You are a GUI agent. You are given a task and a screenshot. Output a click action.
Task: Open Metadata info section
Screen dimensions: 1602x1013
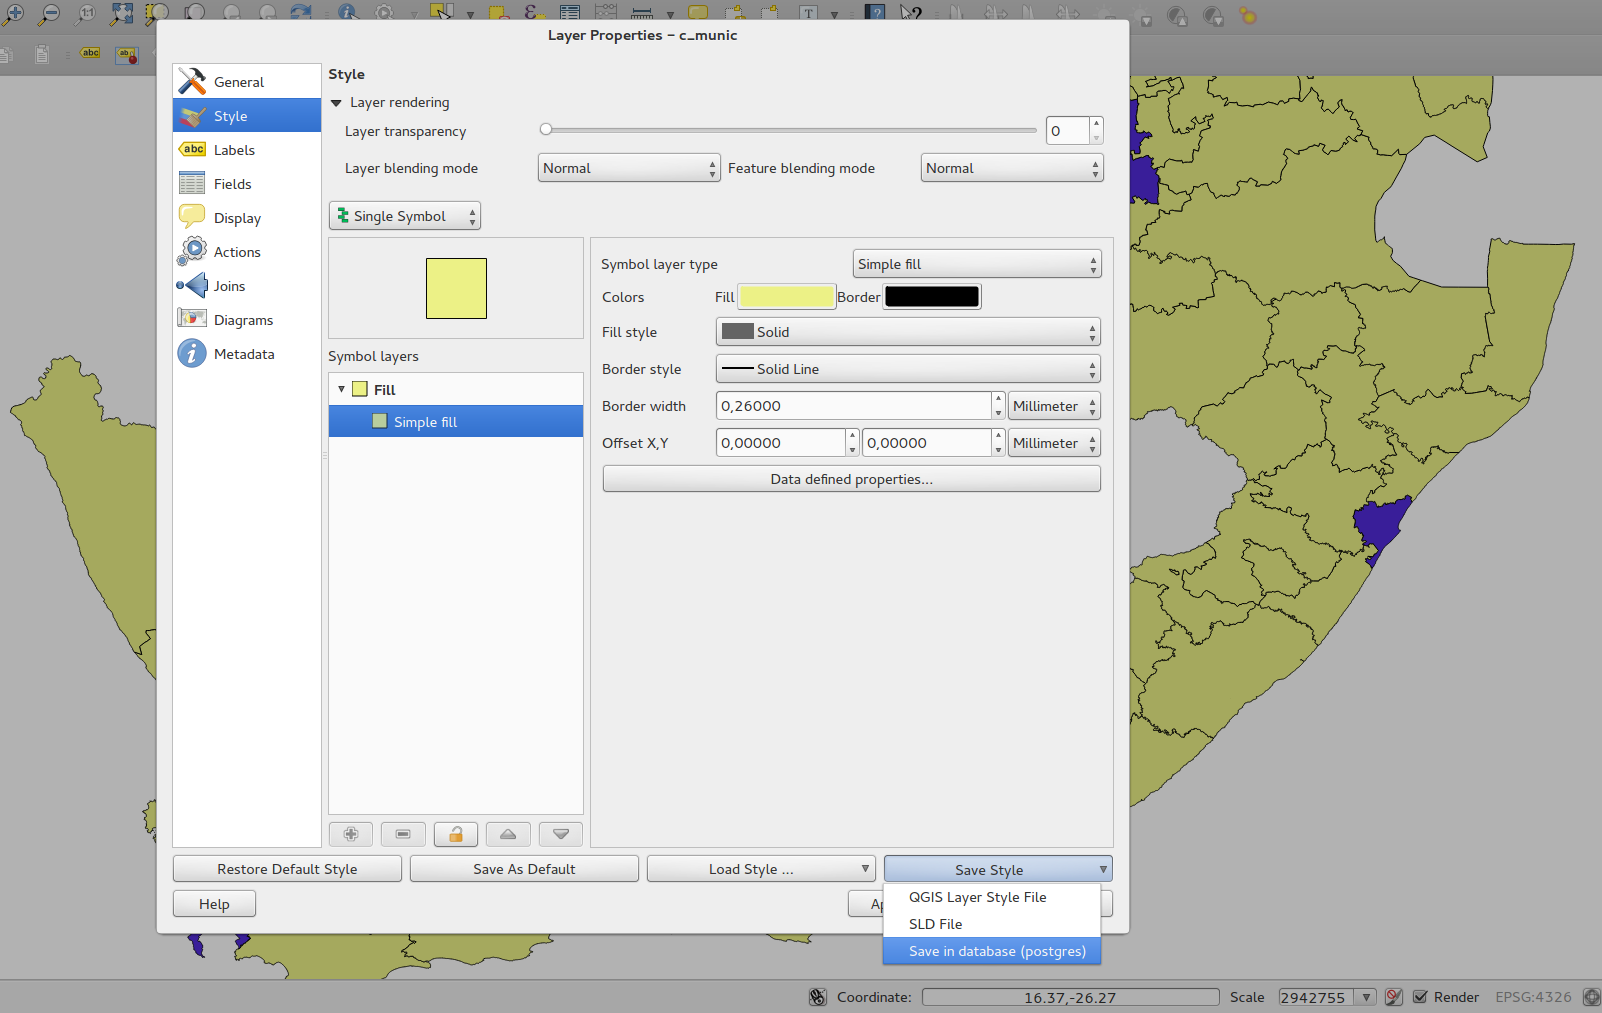click(243, 354)
